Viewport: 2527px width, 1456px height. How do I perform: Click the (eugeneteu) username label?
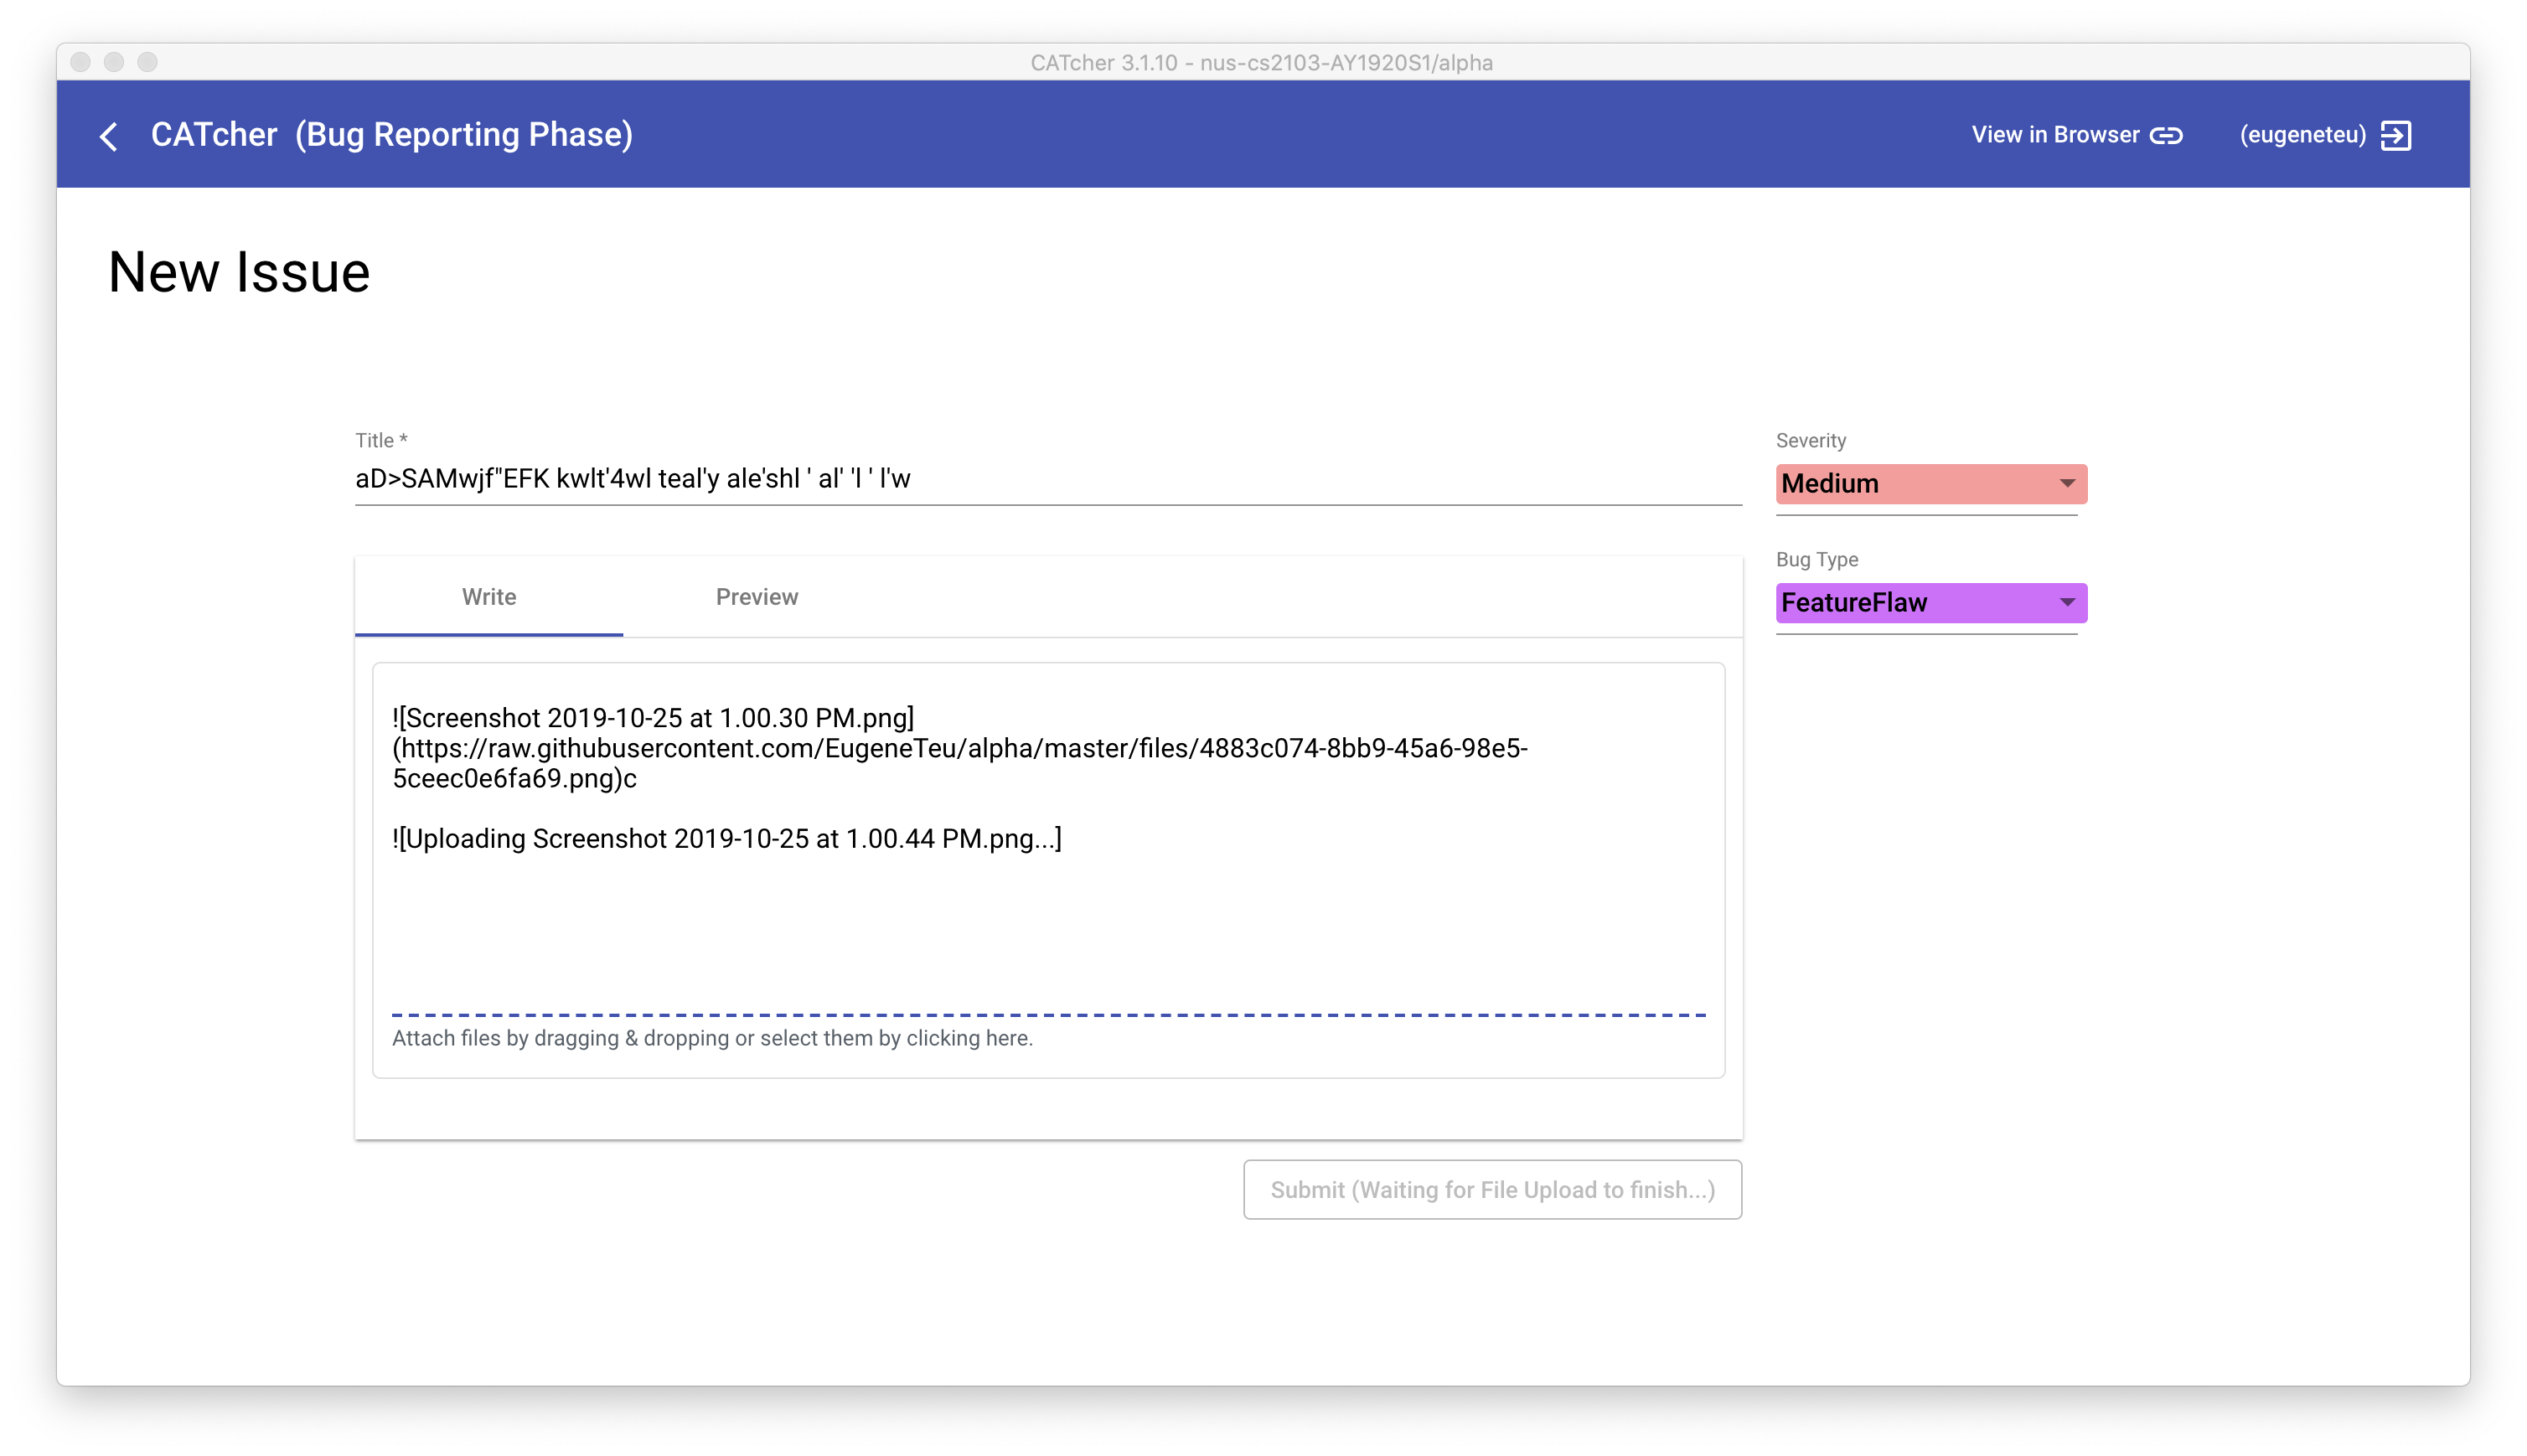(2302, 135)
